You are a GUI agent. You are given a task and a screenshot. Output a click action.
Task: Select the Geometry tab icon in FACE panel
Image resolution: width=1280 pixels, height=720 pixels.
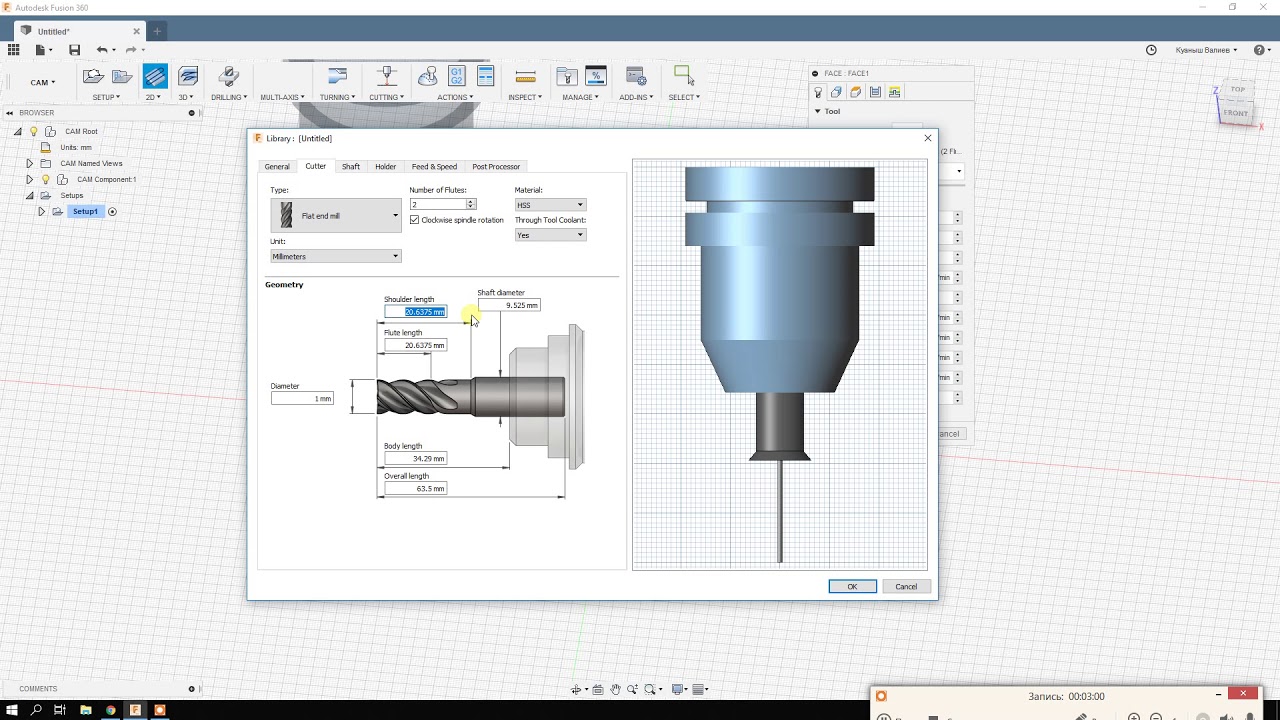[837, 92]
